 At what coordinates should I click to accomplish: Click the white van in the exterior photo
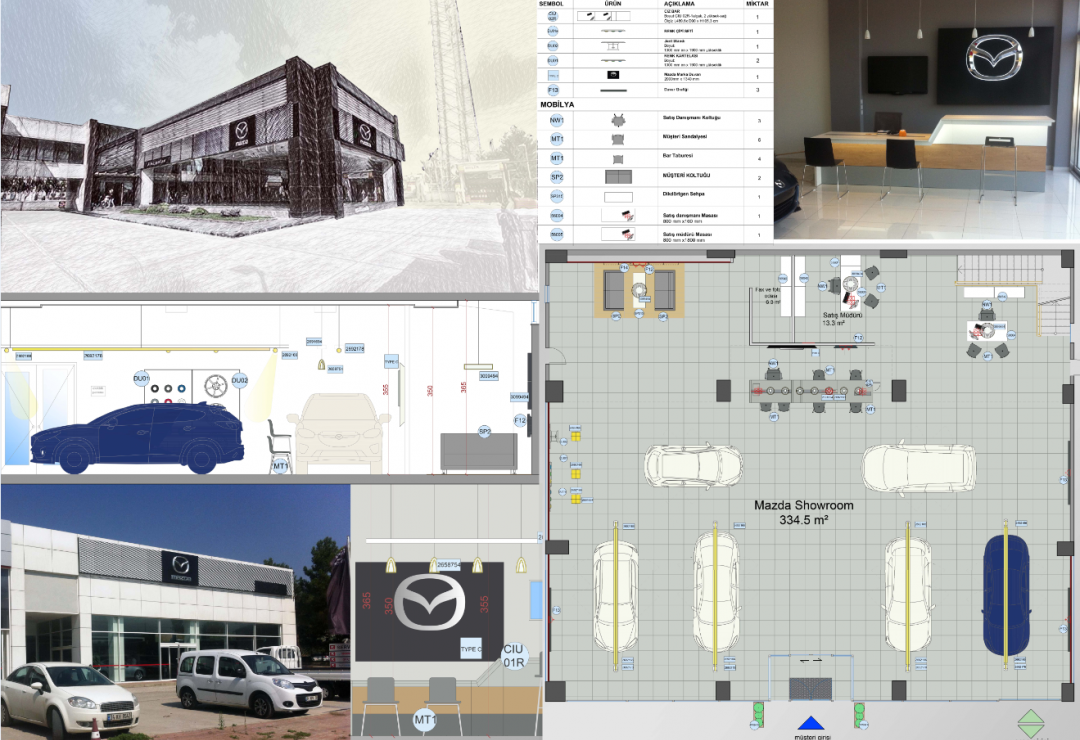(x=249, y=681)
